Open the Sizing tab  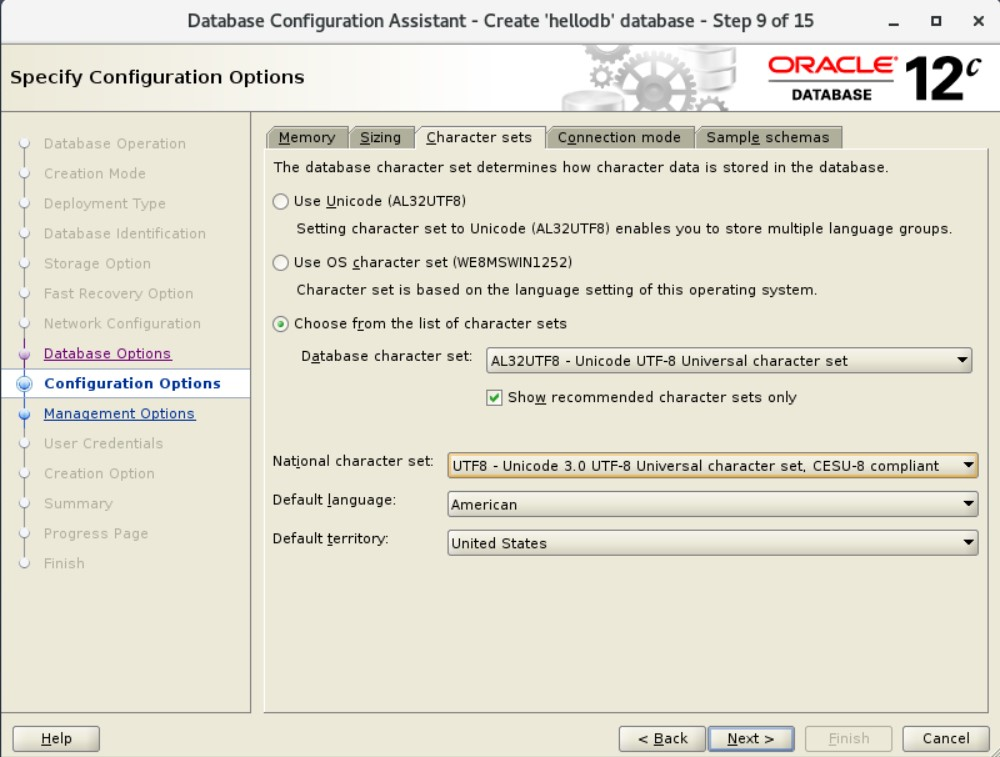pyautogui.click(x=381, y=137)
